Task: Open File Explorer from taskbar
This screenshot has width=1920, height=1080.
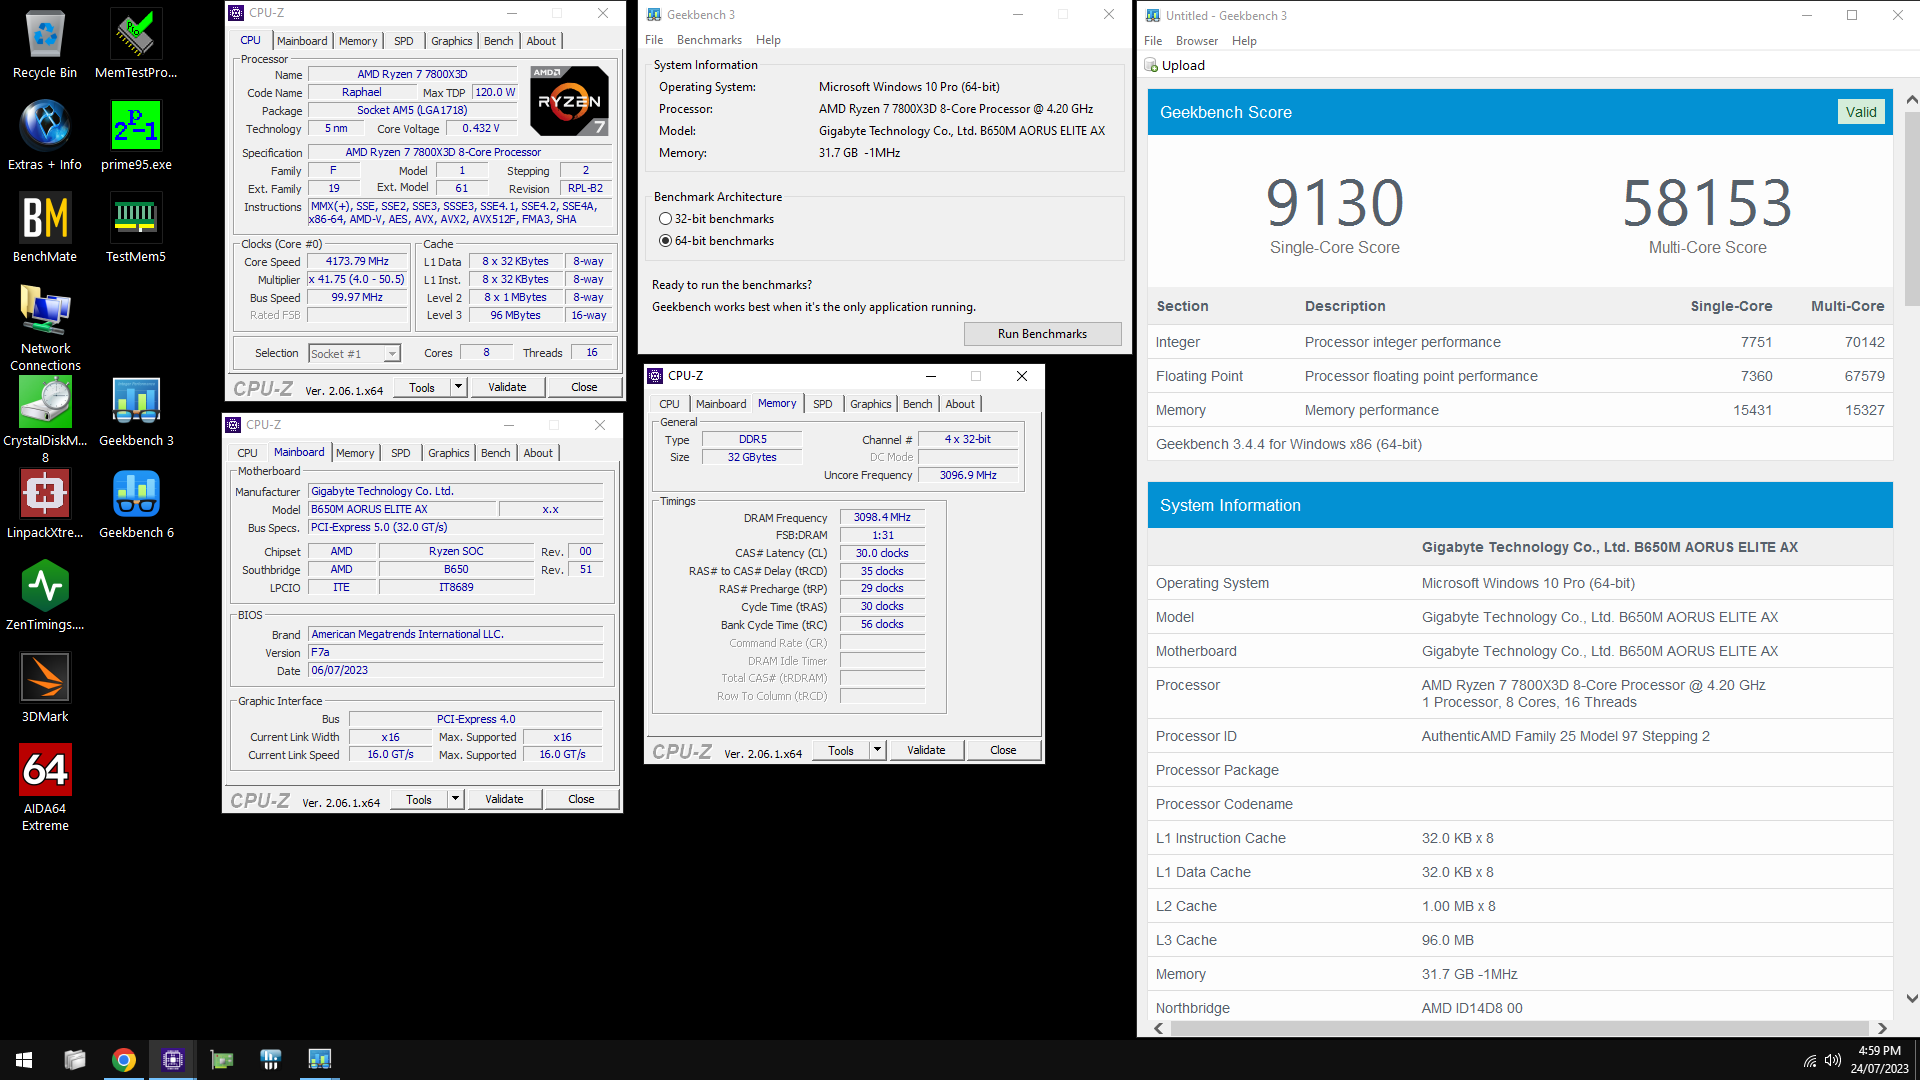Action: click(75, 1060)
